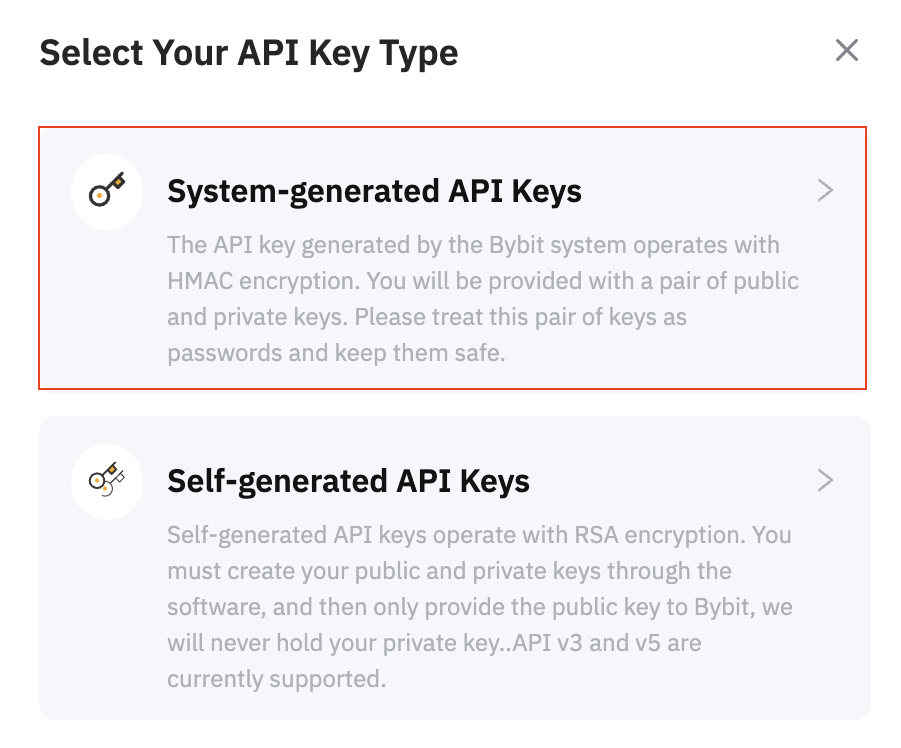Click the X to dismiss the key type selector
The width and height of the screenshot is (901, 748).
tap(847, 50)
